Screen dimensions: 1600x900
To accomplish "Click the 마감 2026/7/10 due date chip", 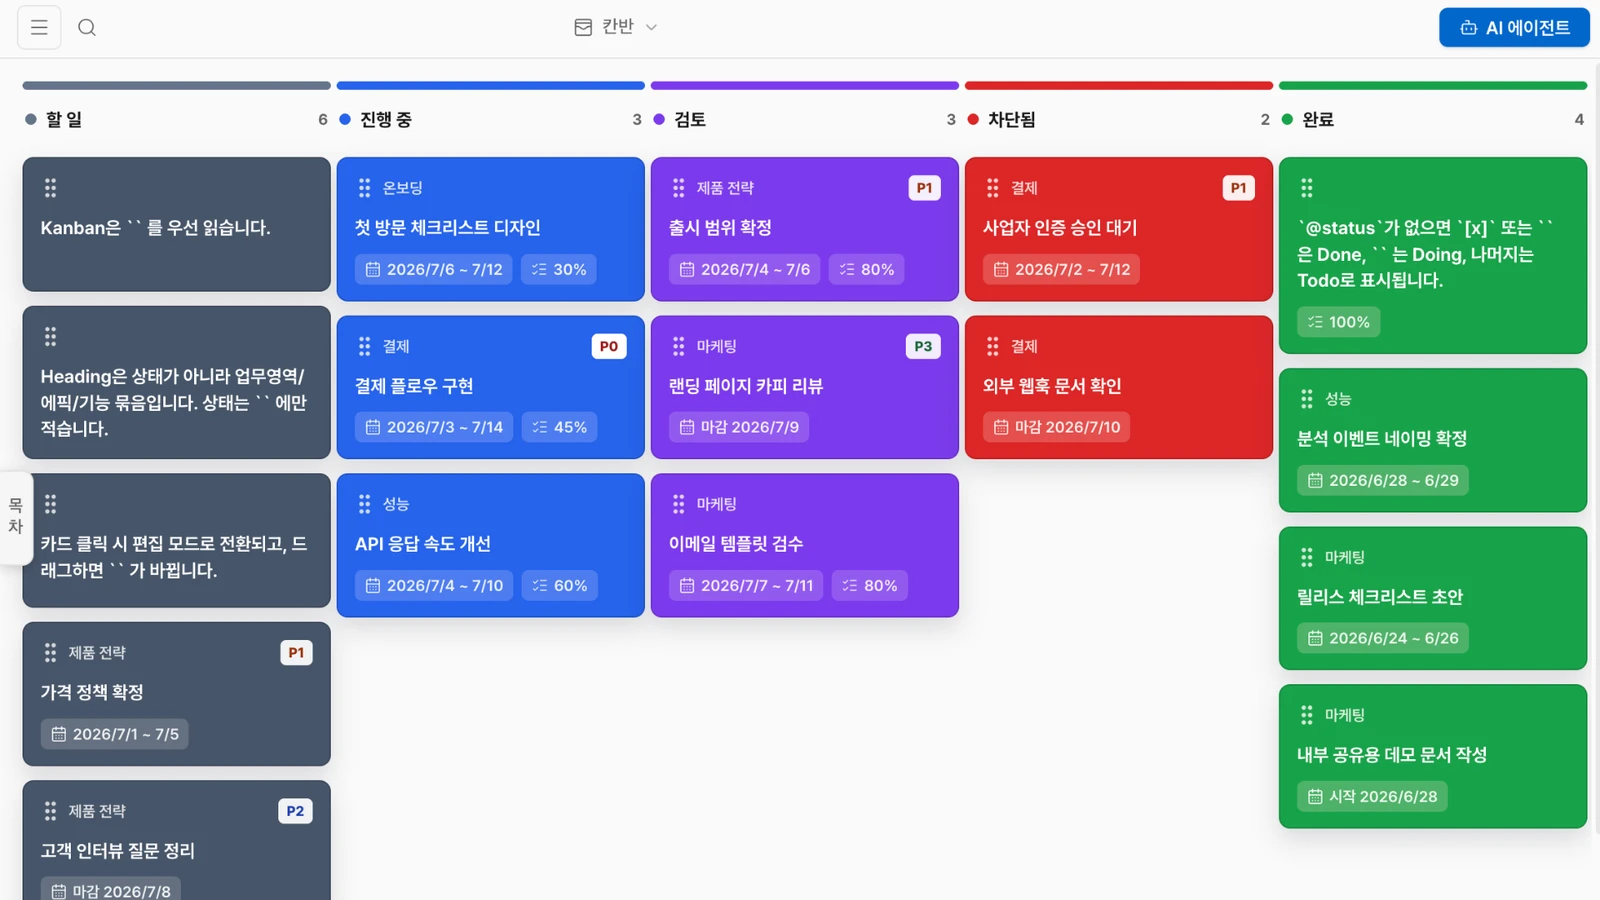I will click(x=1057, y=427).
